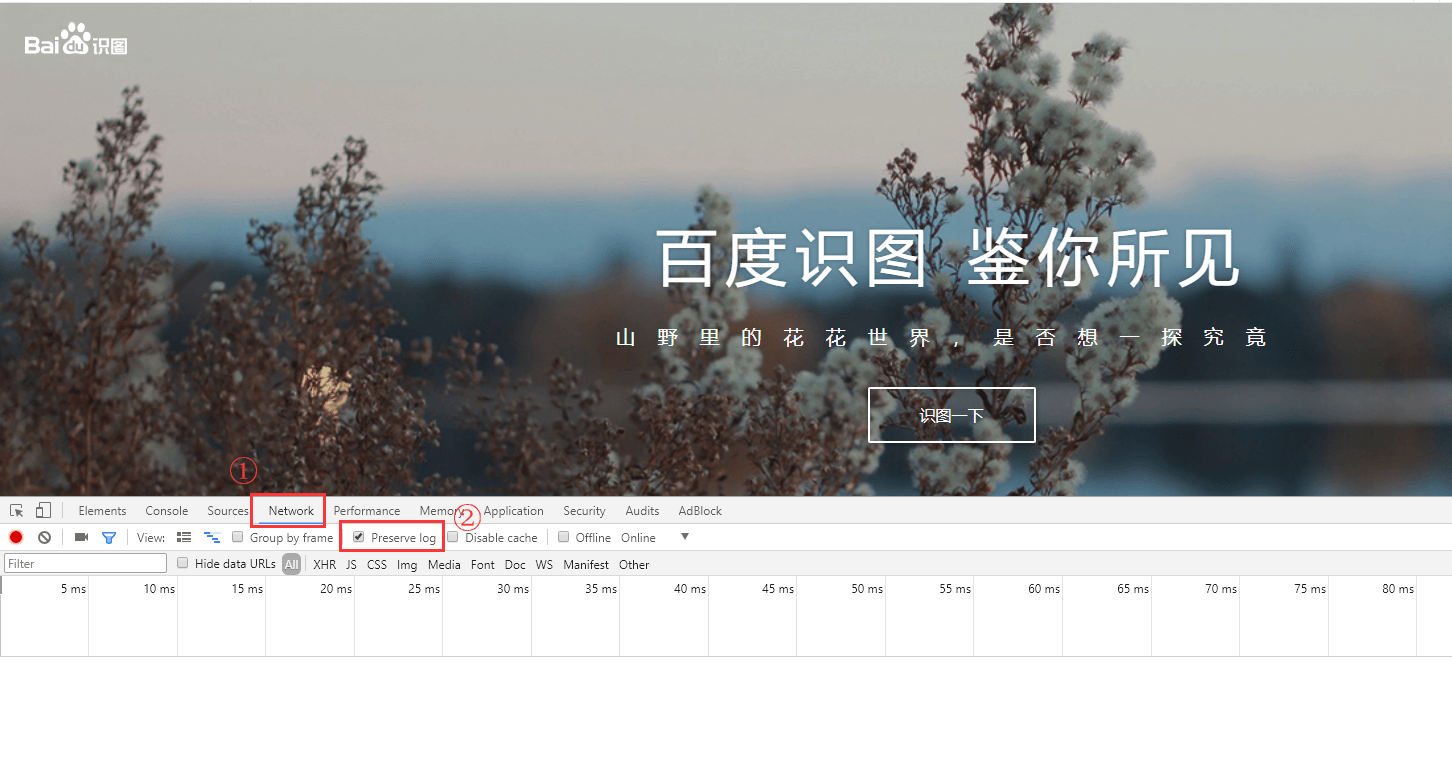Toggle the blue filter funnel icon

coord(109,538)
